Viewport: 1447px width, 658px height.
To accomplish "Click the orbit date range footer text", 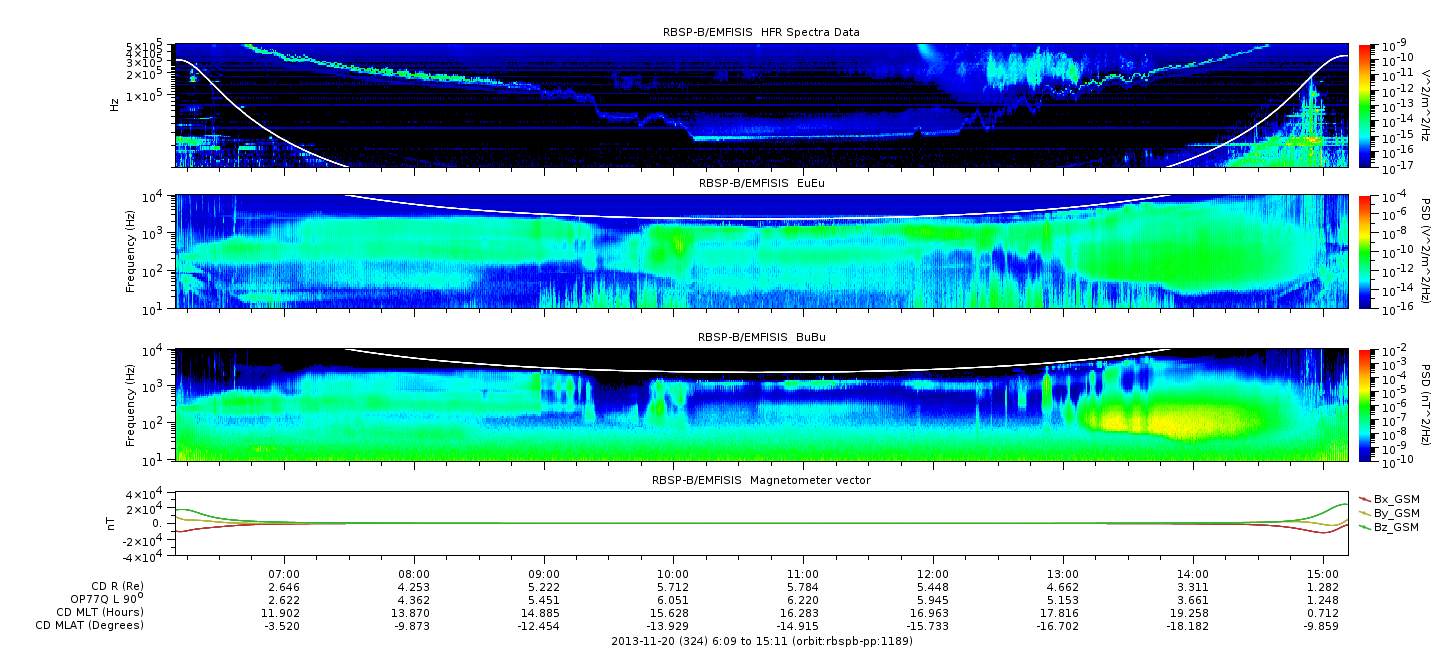I will tap(761, 641).
